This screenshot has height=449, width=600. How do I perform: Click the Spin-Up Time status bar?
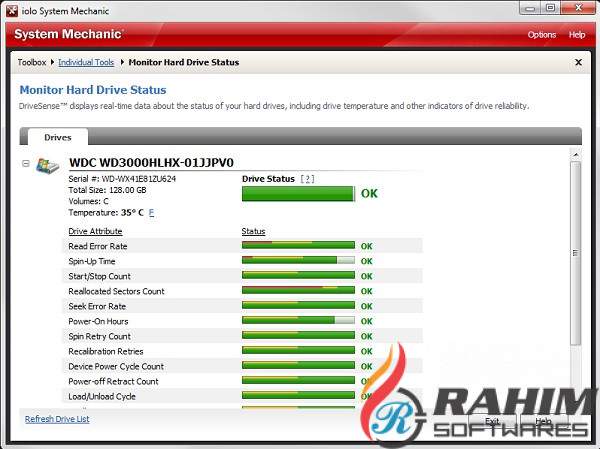(x=297, y=261)
